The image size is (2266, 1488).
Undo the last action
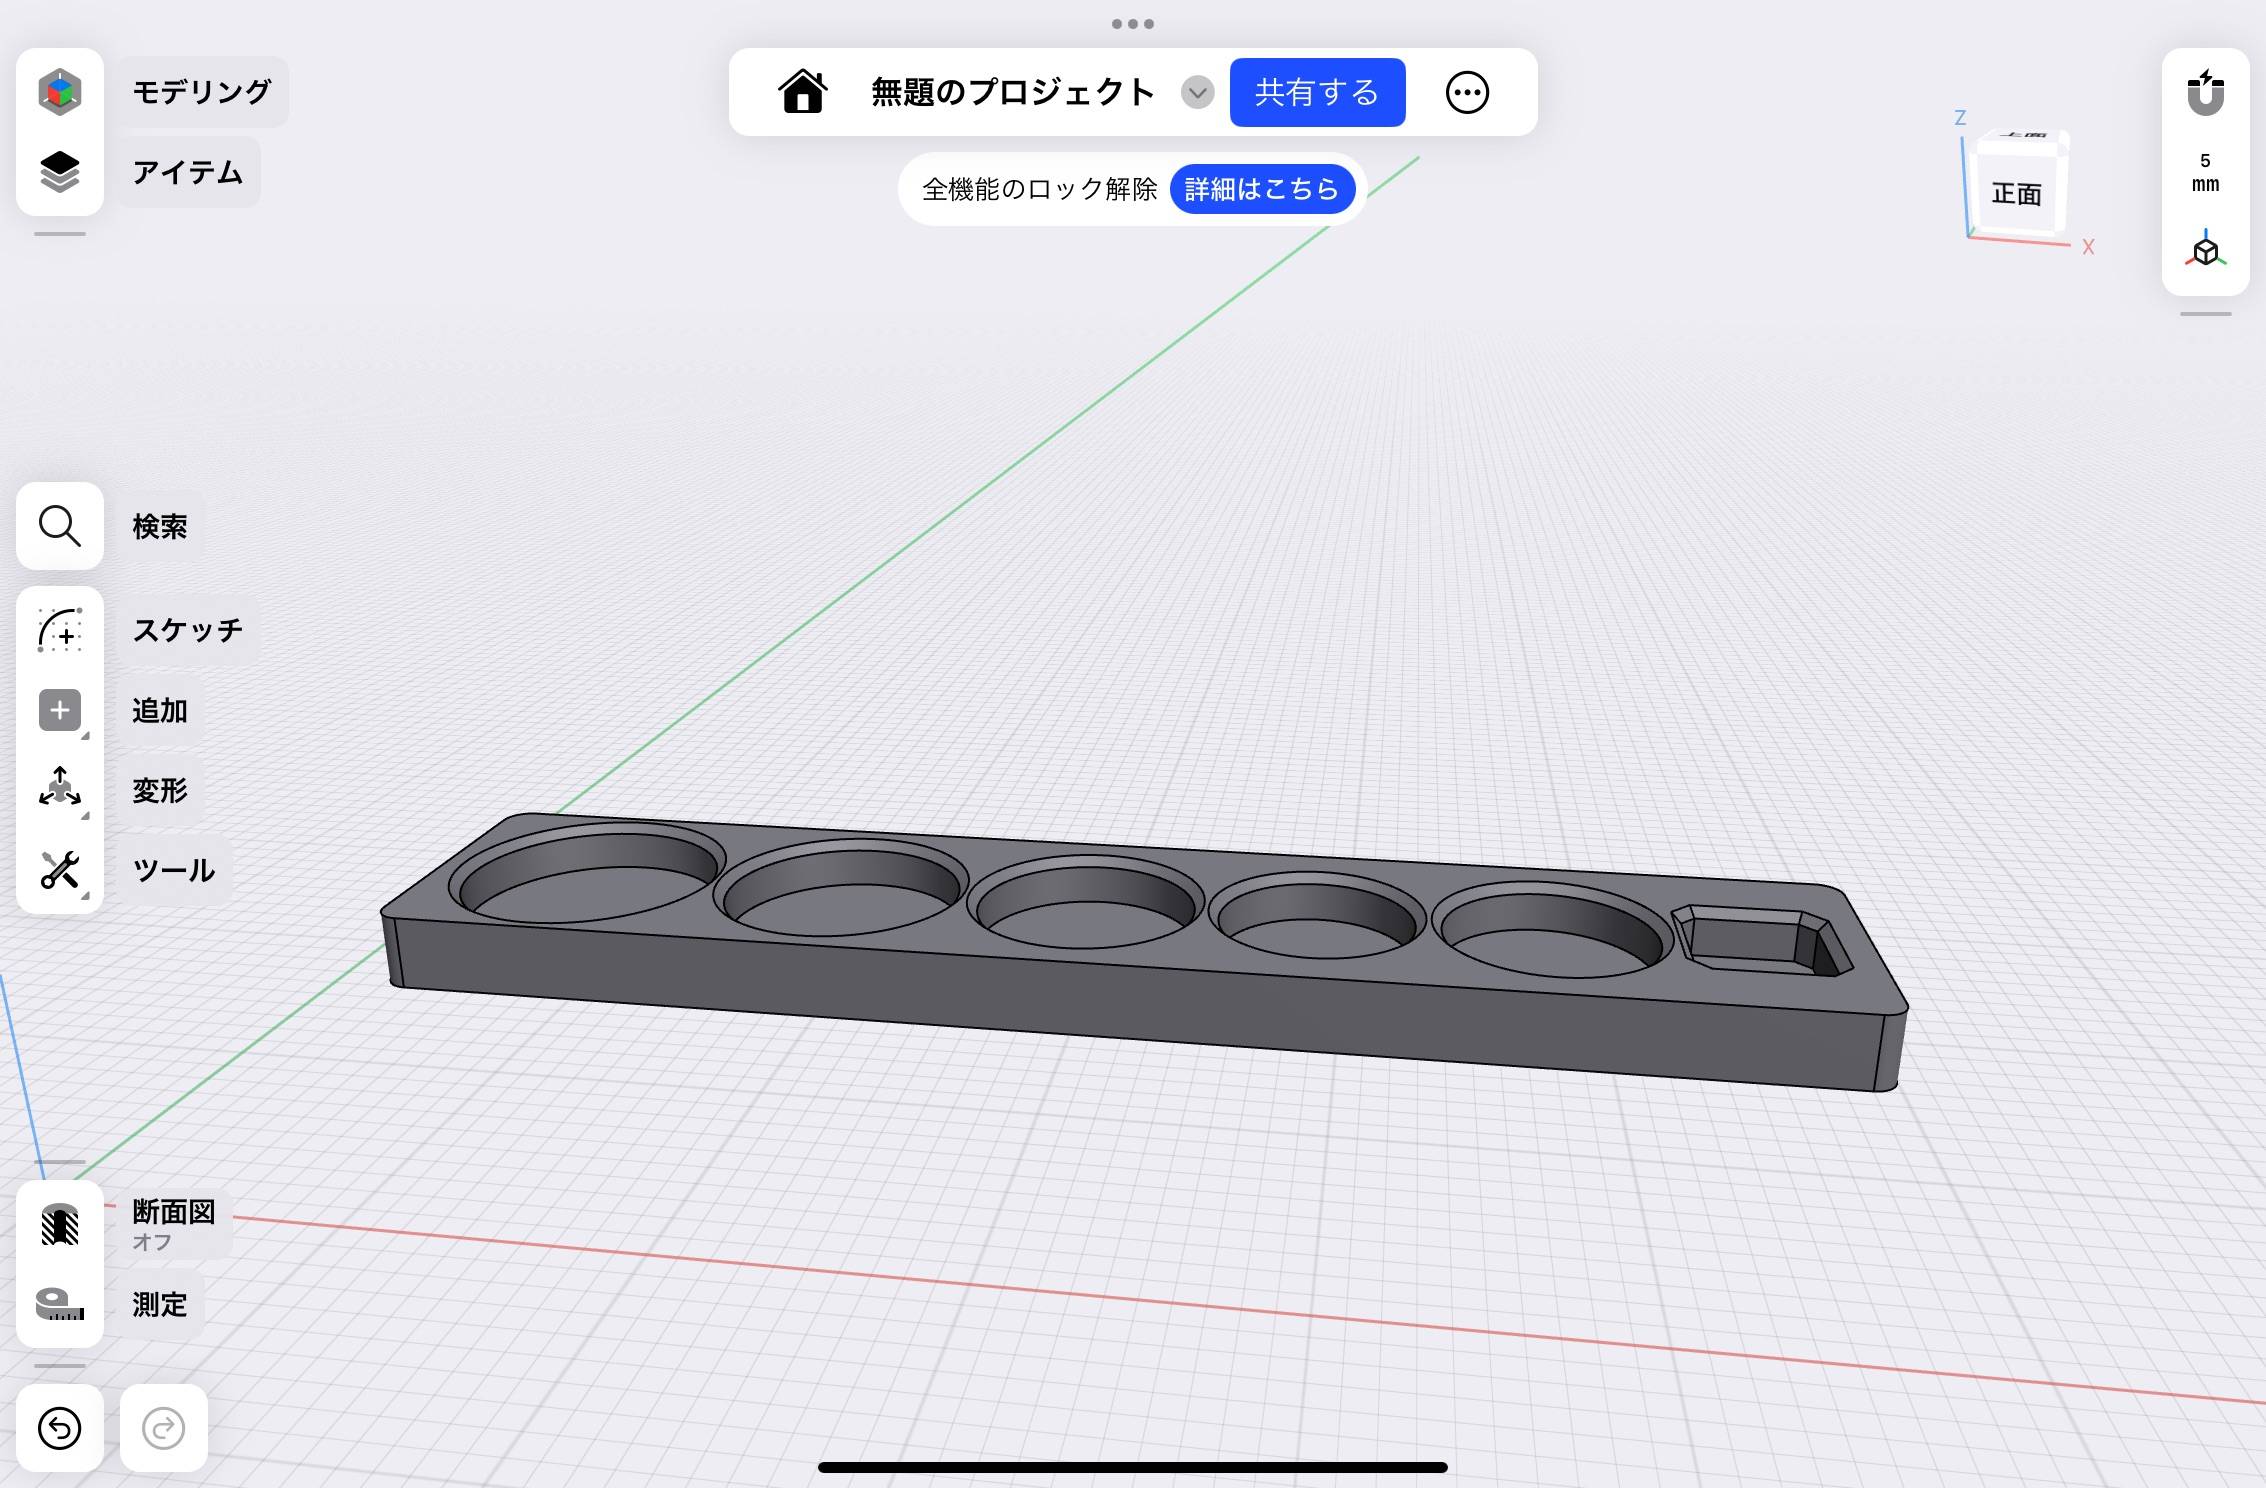pos(60,1428)
